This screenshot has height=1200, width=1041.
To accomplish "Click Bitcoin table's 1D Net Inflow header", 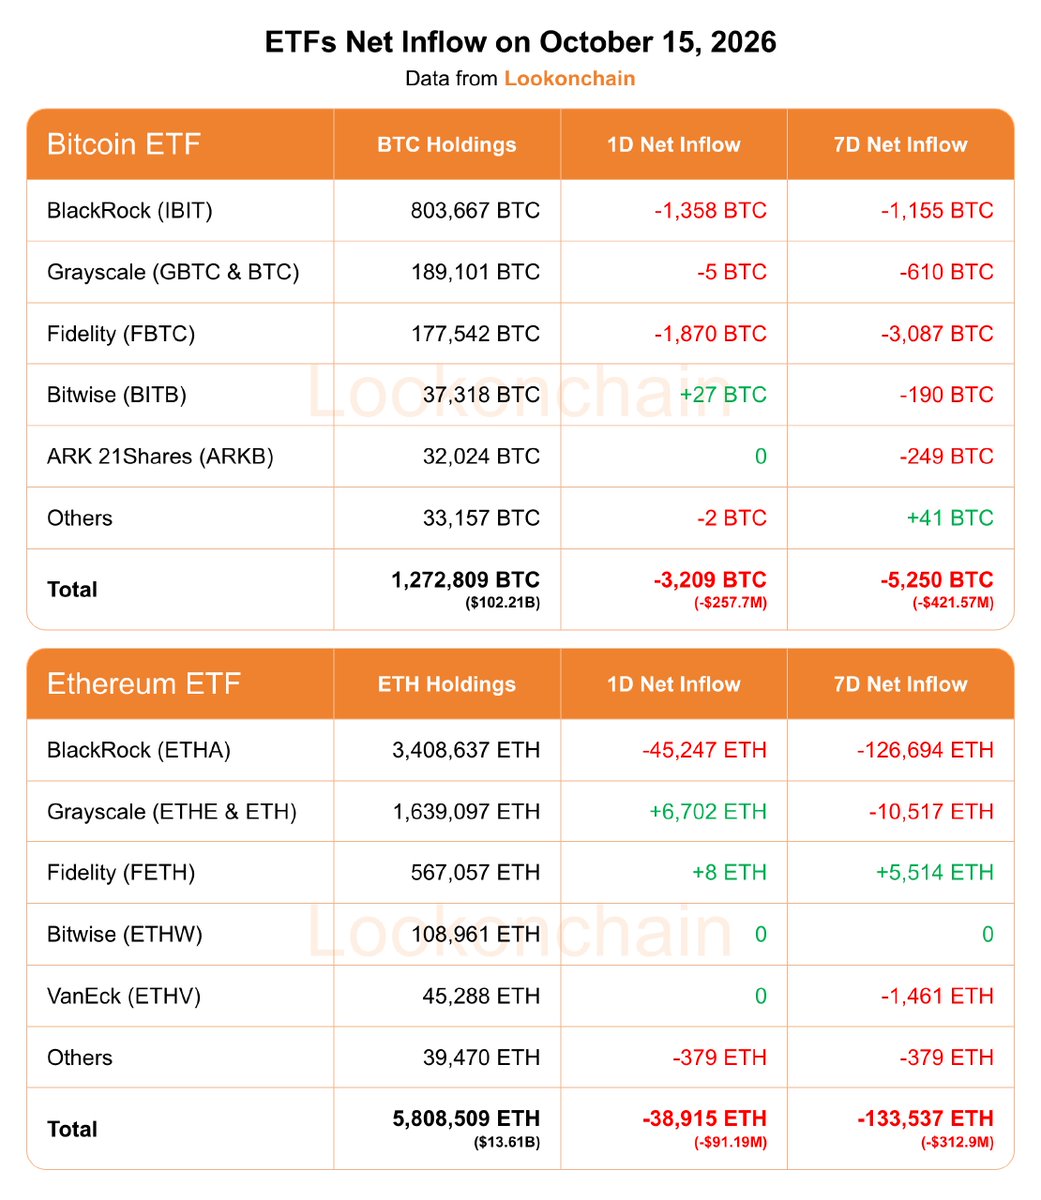I will [674, 144].
